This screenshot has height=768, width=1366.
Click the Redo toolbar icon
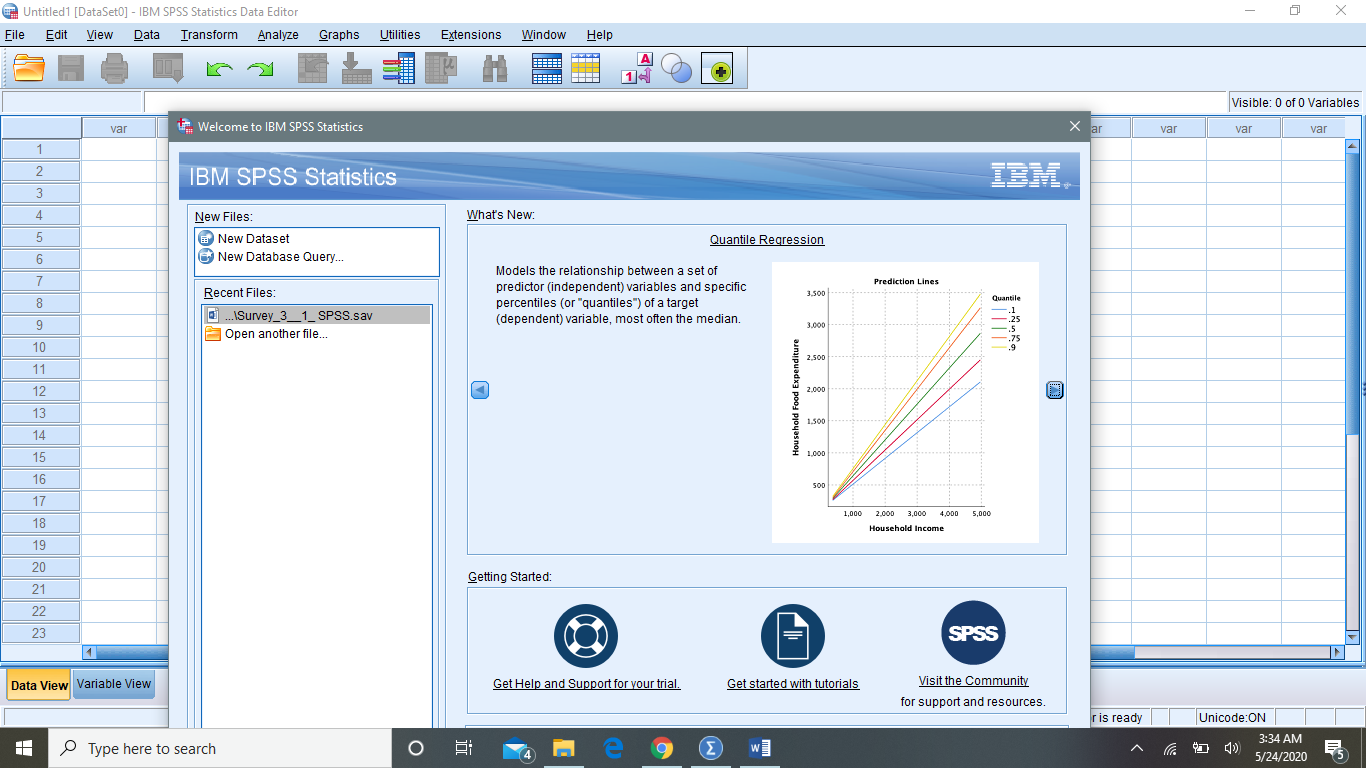click(259, 68)
